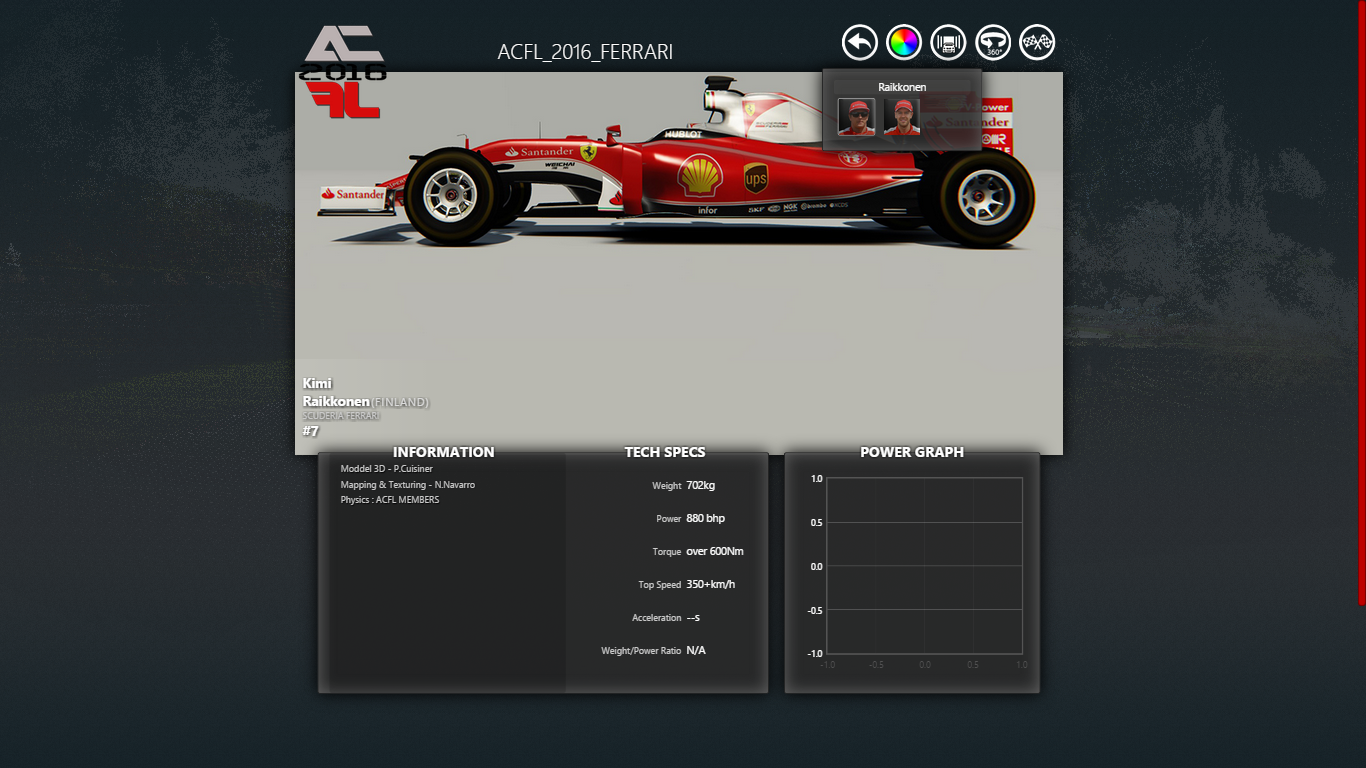Screen dimensions: 1366x768
Task: Click the POWER GRAPH heading
Action: pos(912,452)
